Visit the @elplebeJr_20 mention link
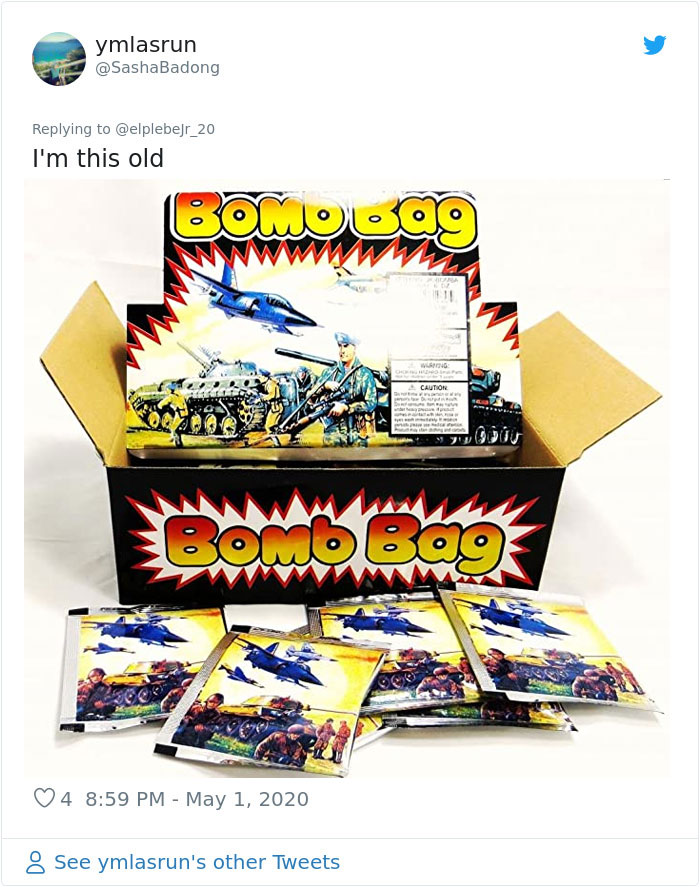 coord(165,129)
